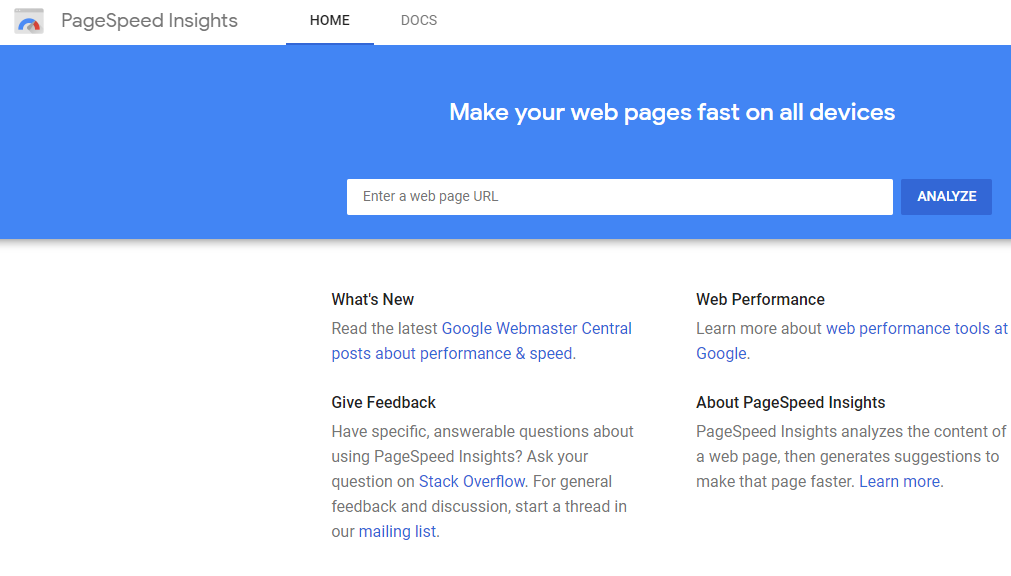
Task: Open the DOCS tab
Action: pyautogui.click(x=419, y=21)
